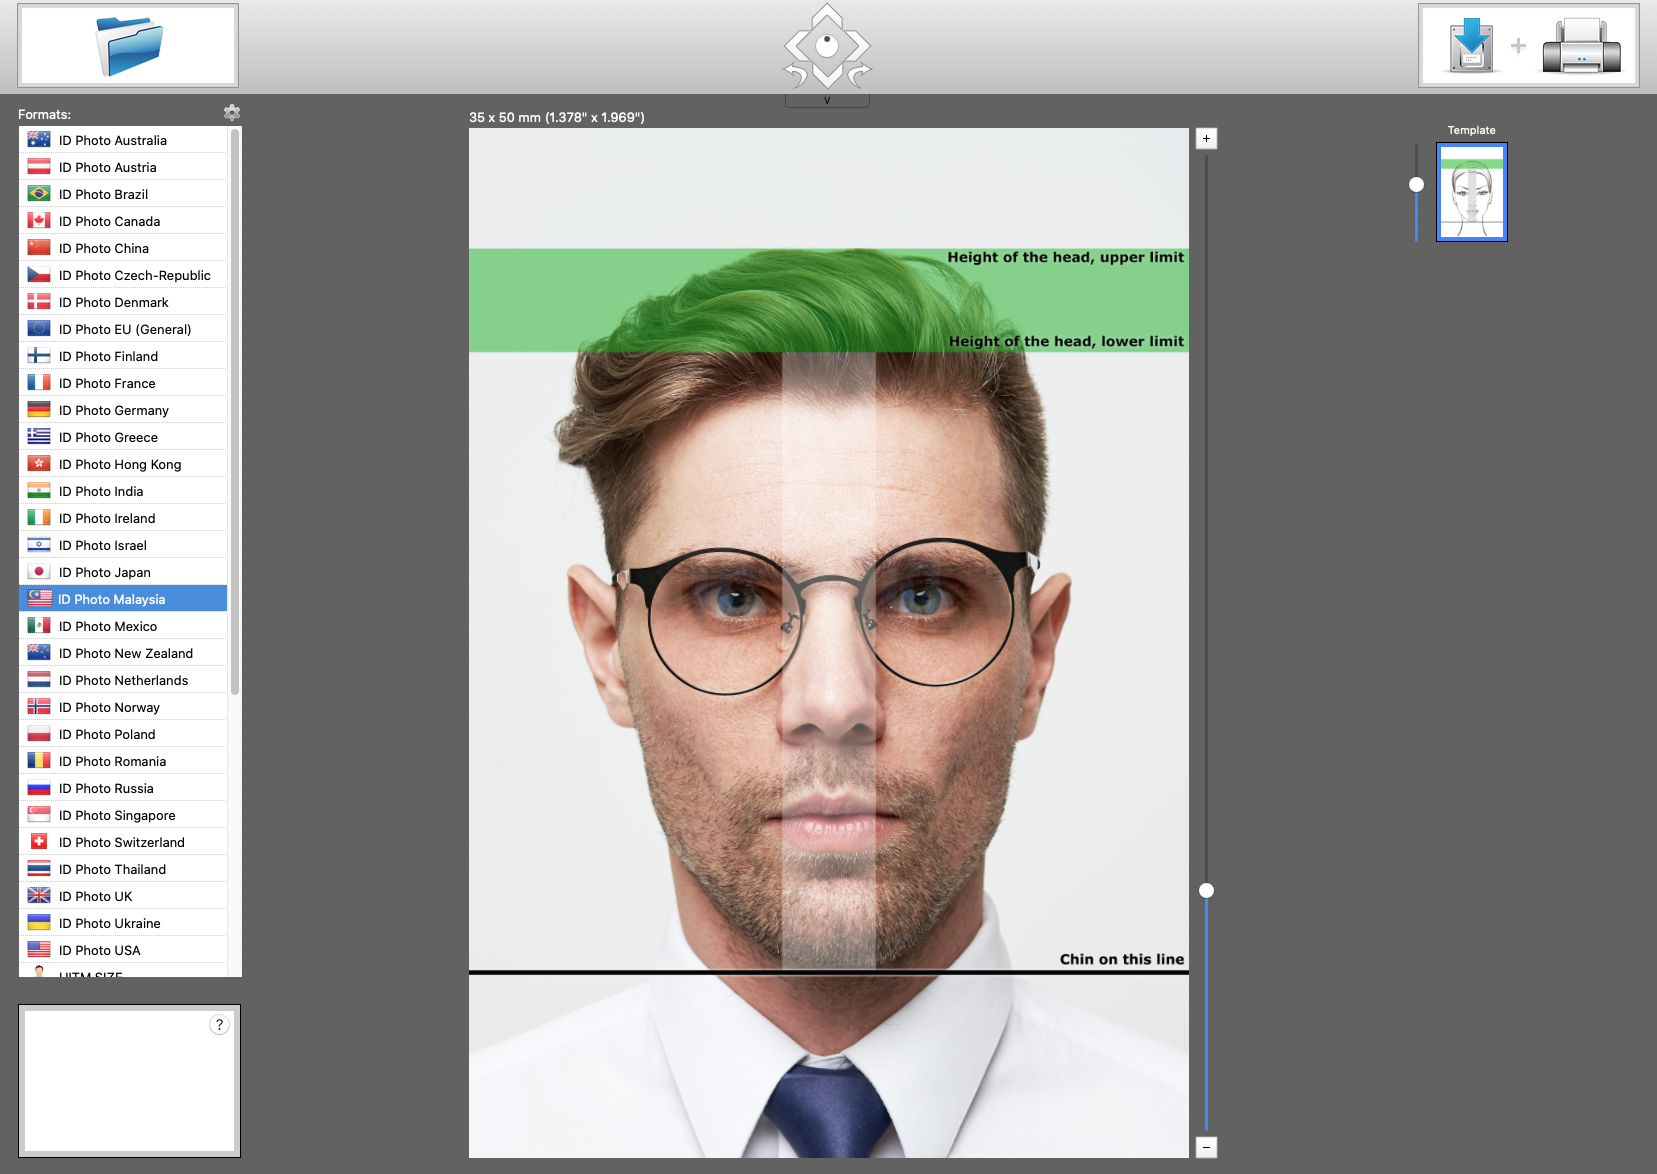Choose ID Photo Japan from list
The image size is (1657, 1174).
pyautogui.click(x=104, y=572)
